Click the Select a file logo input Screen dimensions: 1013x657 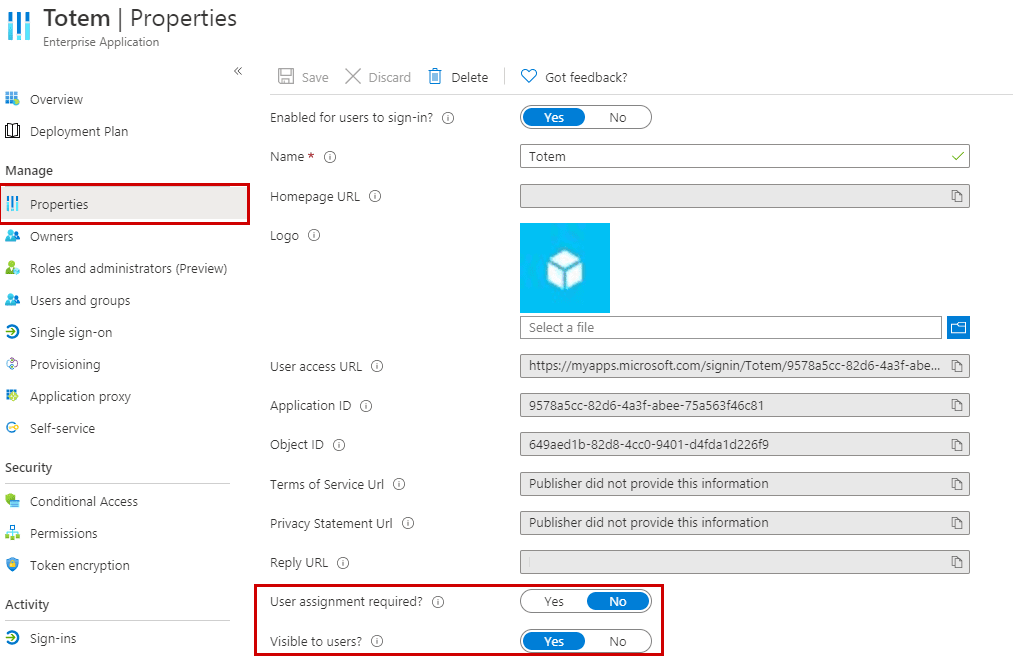click(x=731, y=328)
